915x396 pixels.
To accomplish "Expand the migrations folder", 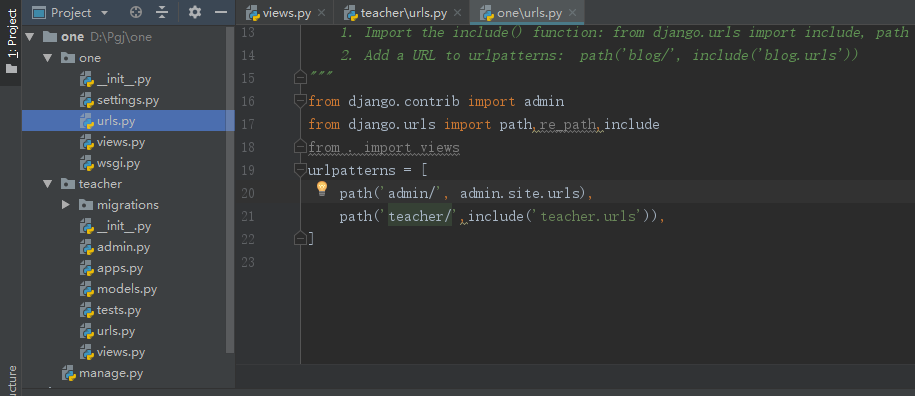I will point(65,205).
